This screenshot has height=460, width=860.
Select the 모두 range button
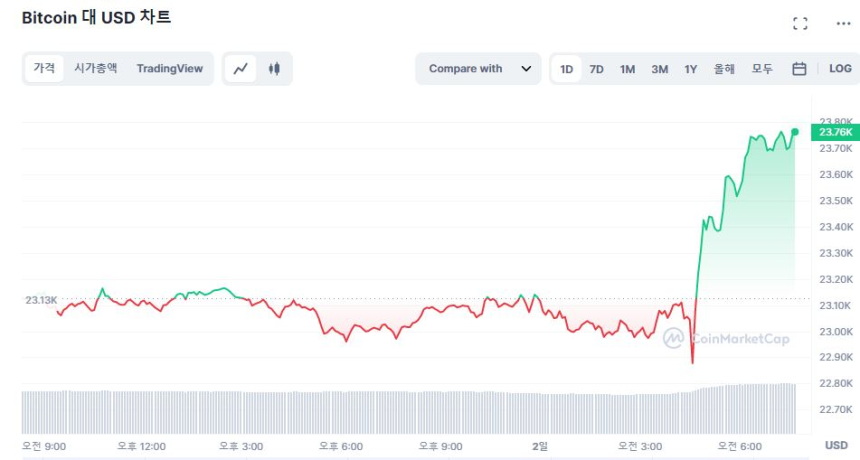point(762,69)
